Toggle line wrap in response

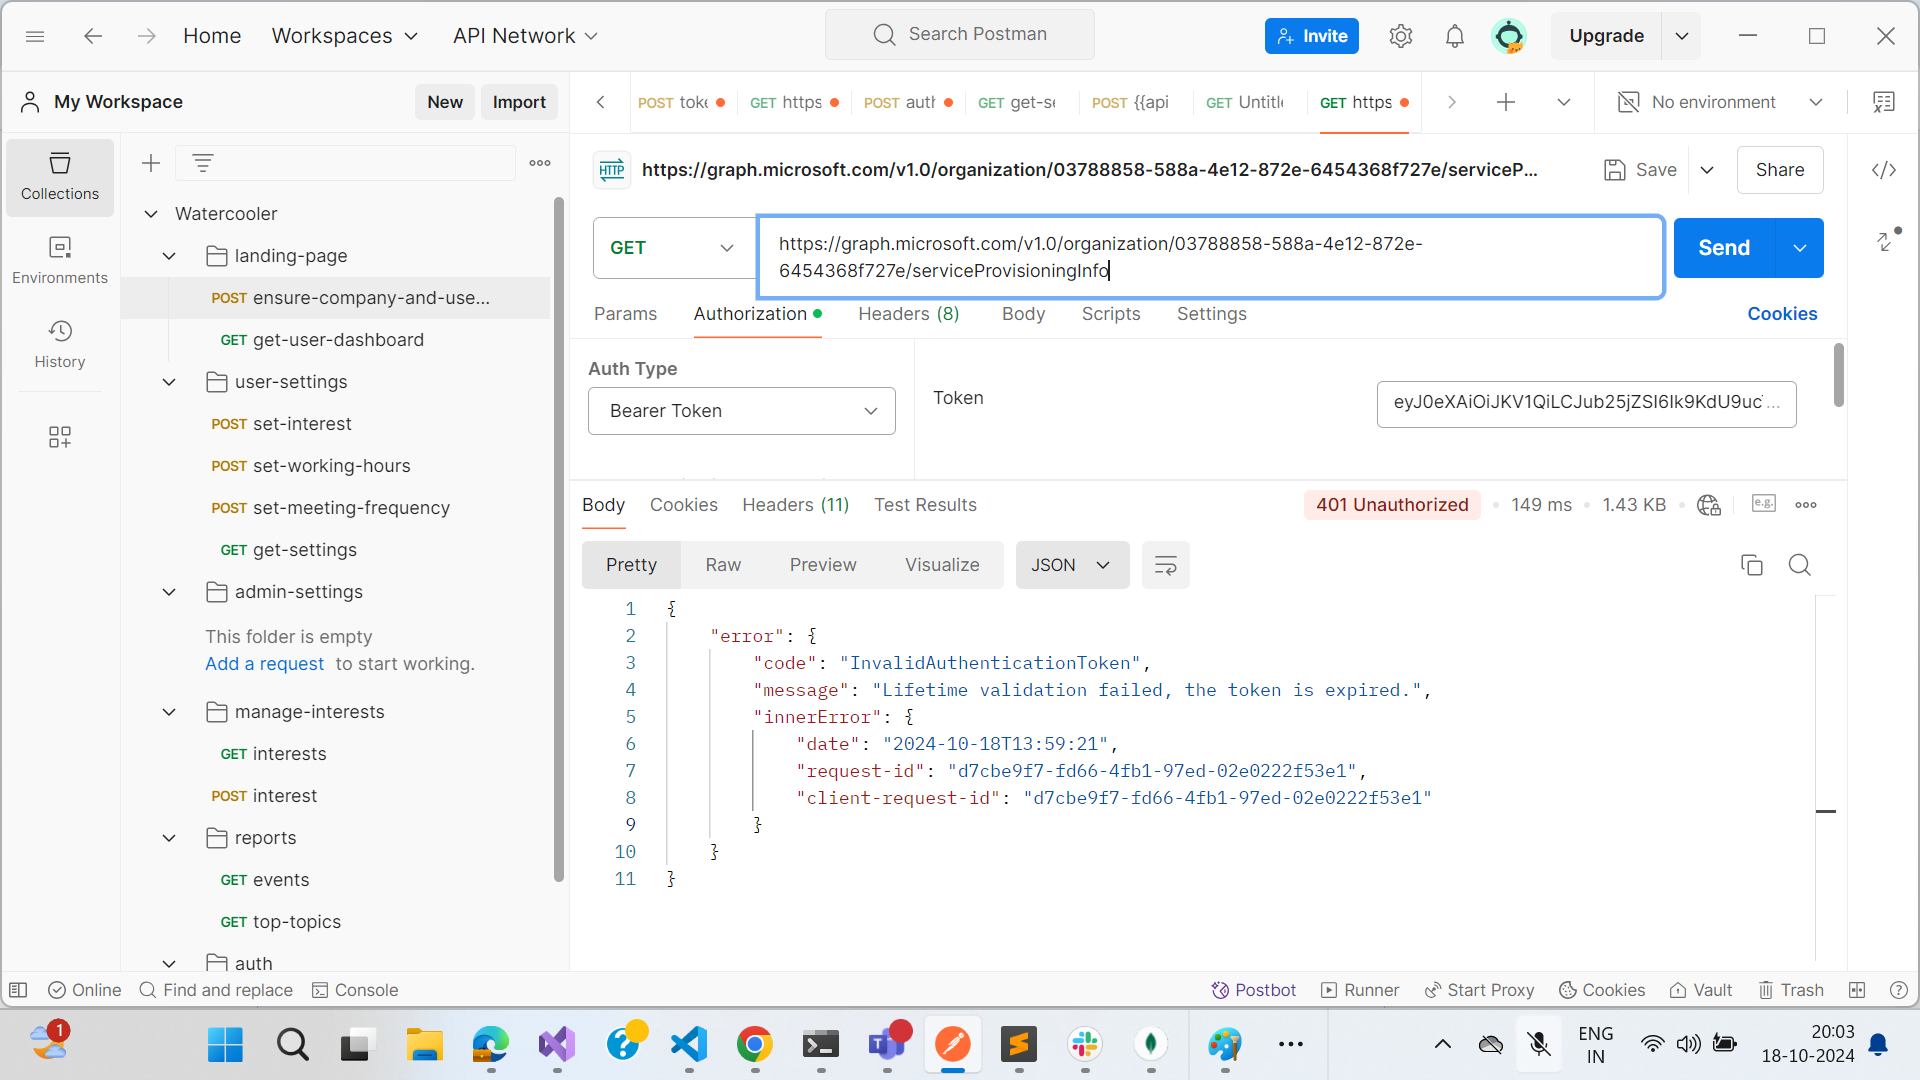1166,565
